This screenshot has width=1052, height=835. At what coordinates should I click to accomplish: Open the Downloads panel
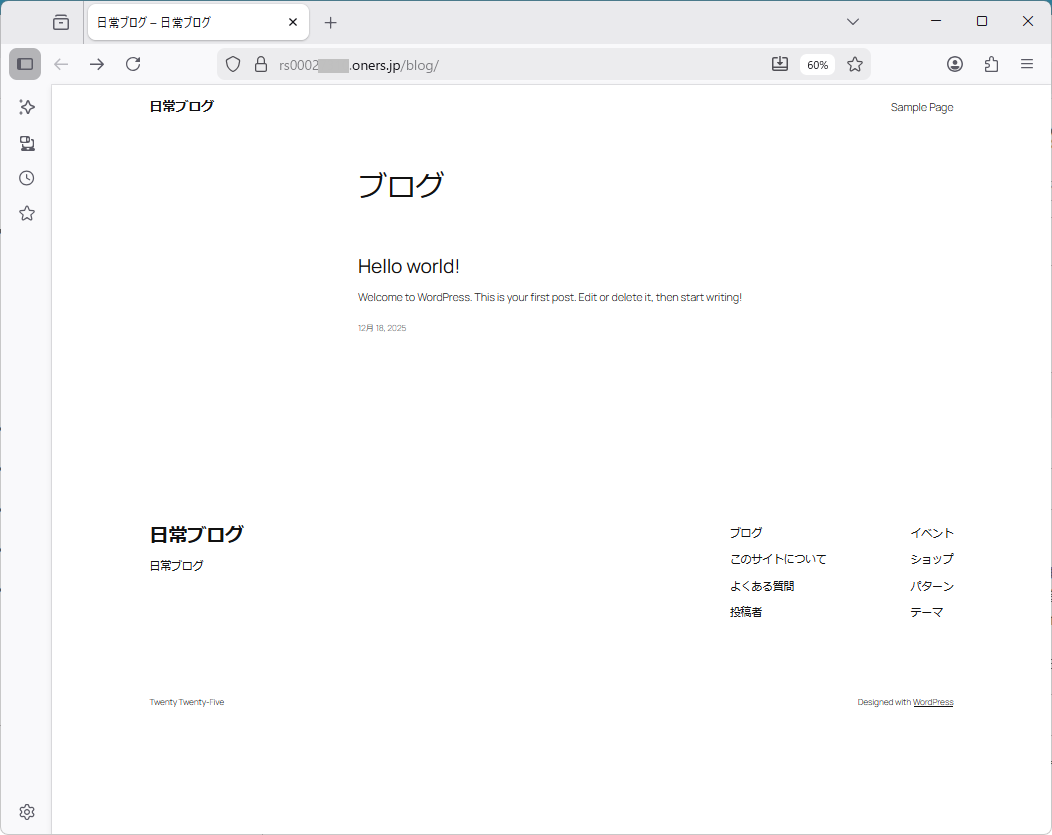point(780,63)
